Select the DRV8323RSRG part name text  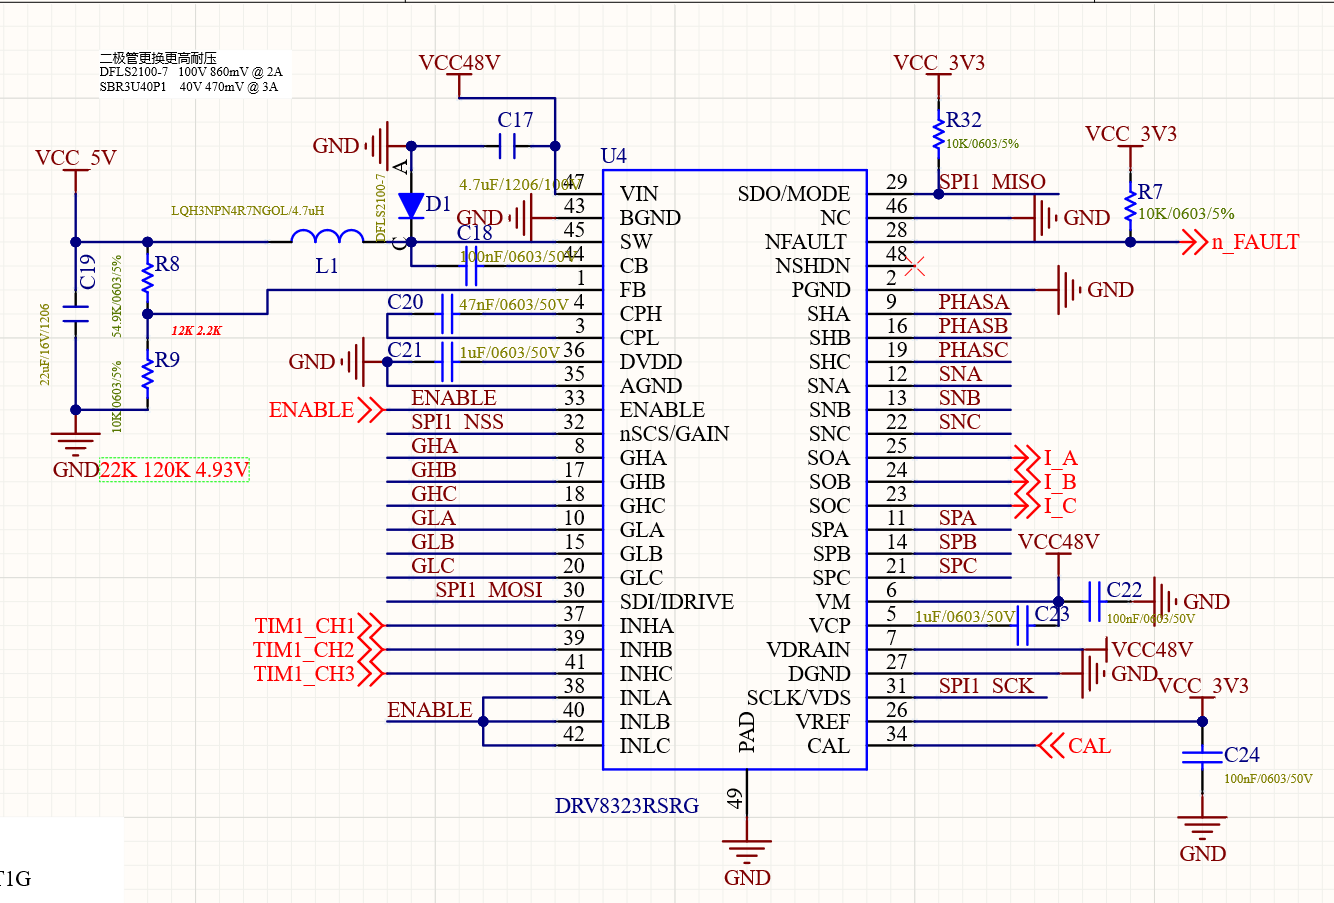[627, 806]
